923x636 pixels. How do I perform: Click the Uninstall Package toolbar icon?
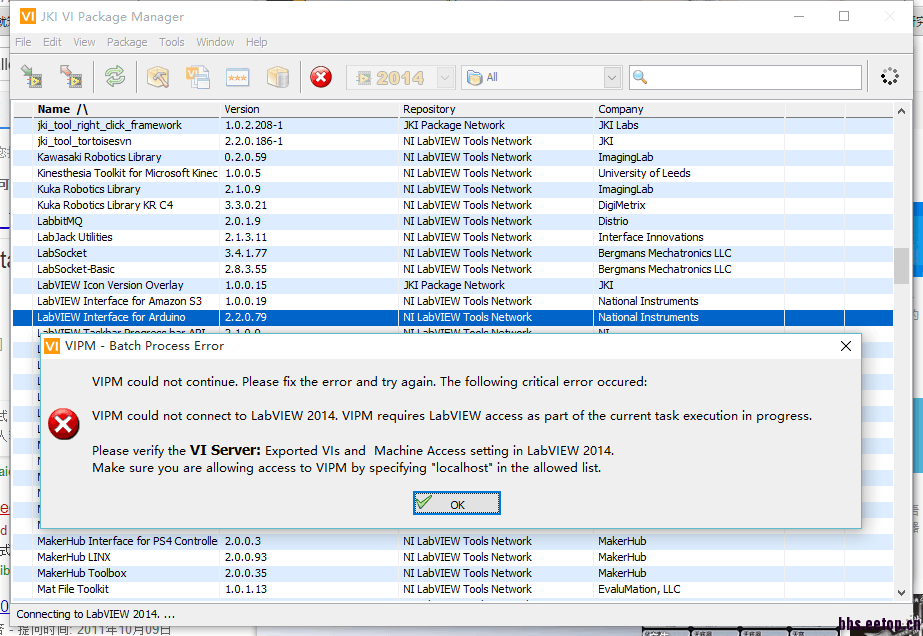click(x=71, y=77)
